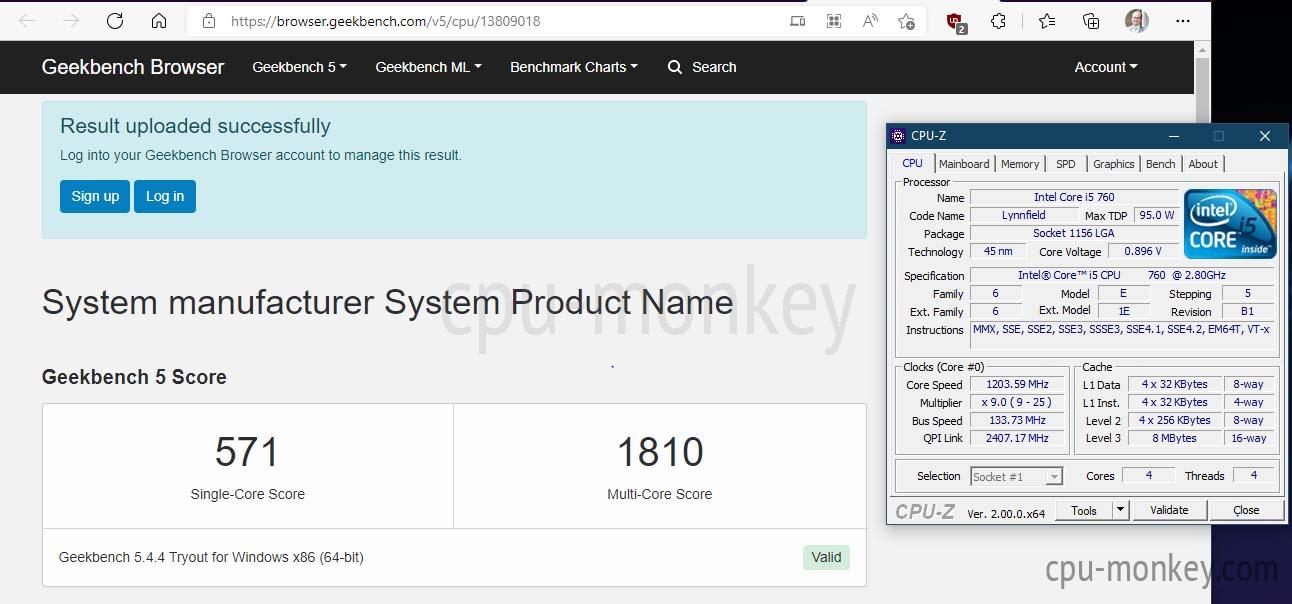Open the QR code icon in address bar
Image resolution: width=1292 pixels, height=604 pixels.
(x=834, y=21)
